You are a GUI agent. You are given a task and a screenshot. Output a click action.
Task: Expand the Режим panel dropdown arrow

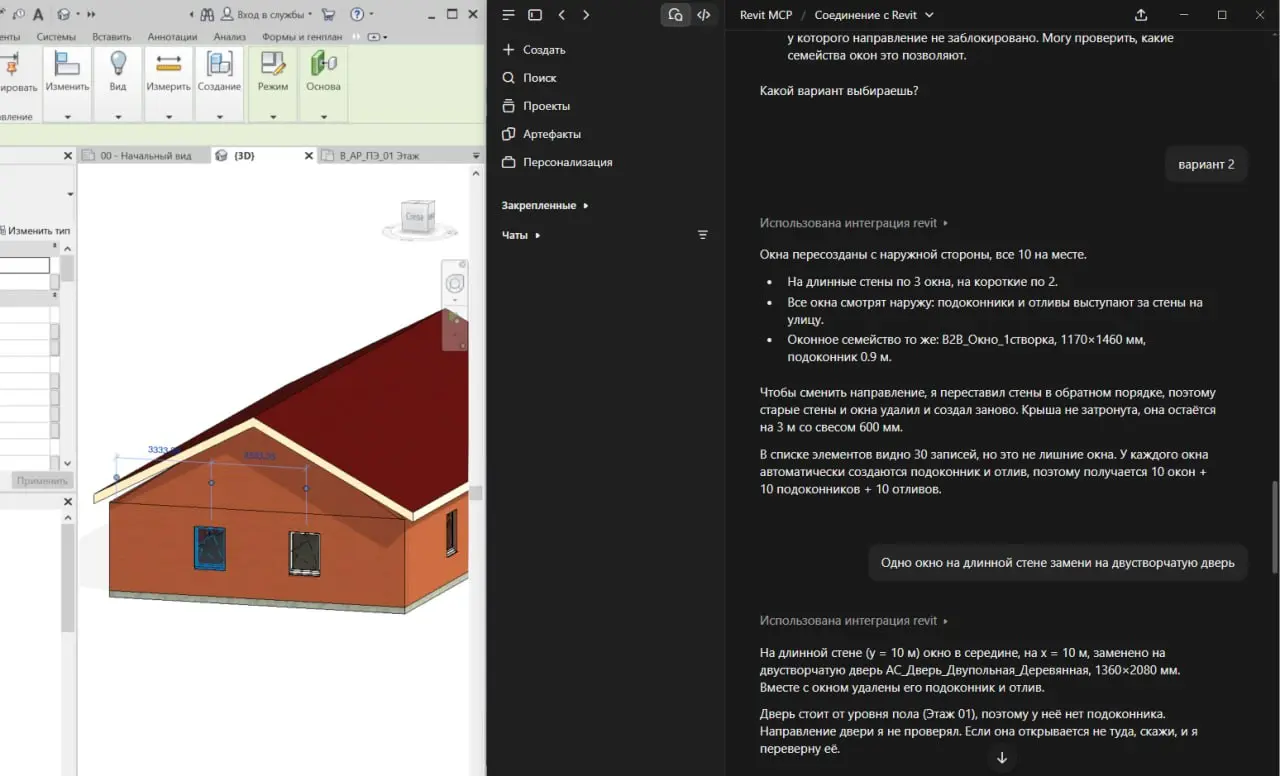coord(273,117)
